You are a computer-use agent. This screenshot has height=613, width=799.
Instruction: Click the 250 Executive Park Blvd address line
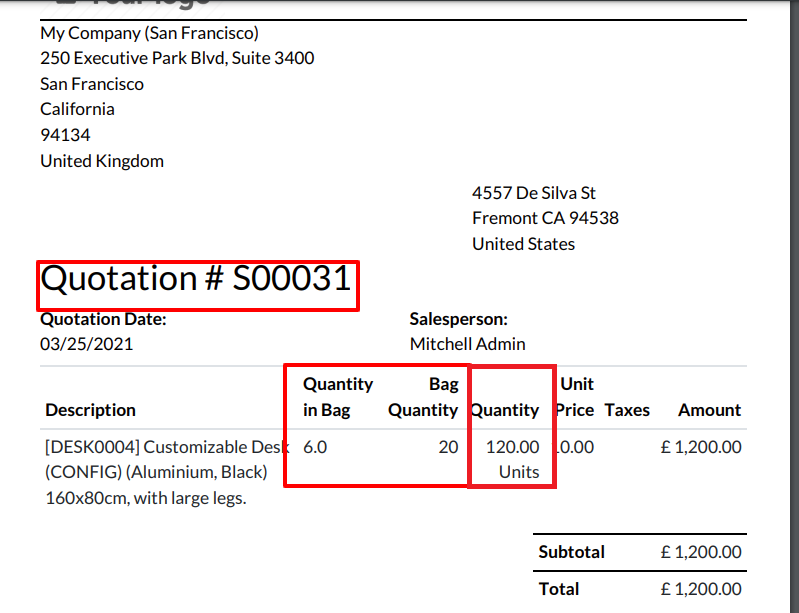click(177, 58)
